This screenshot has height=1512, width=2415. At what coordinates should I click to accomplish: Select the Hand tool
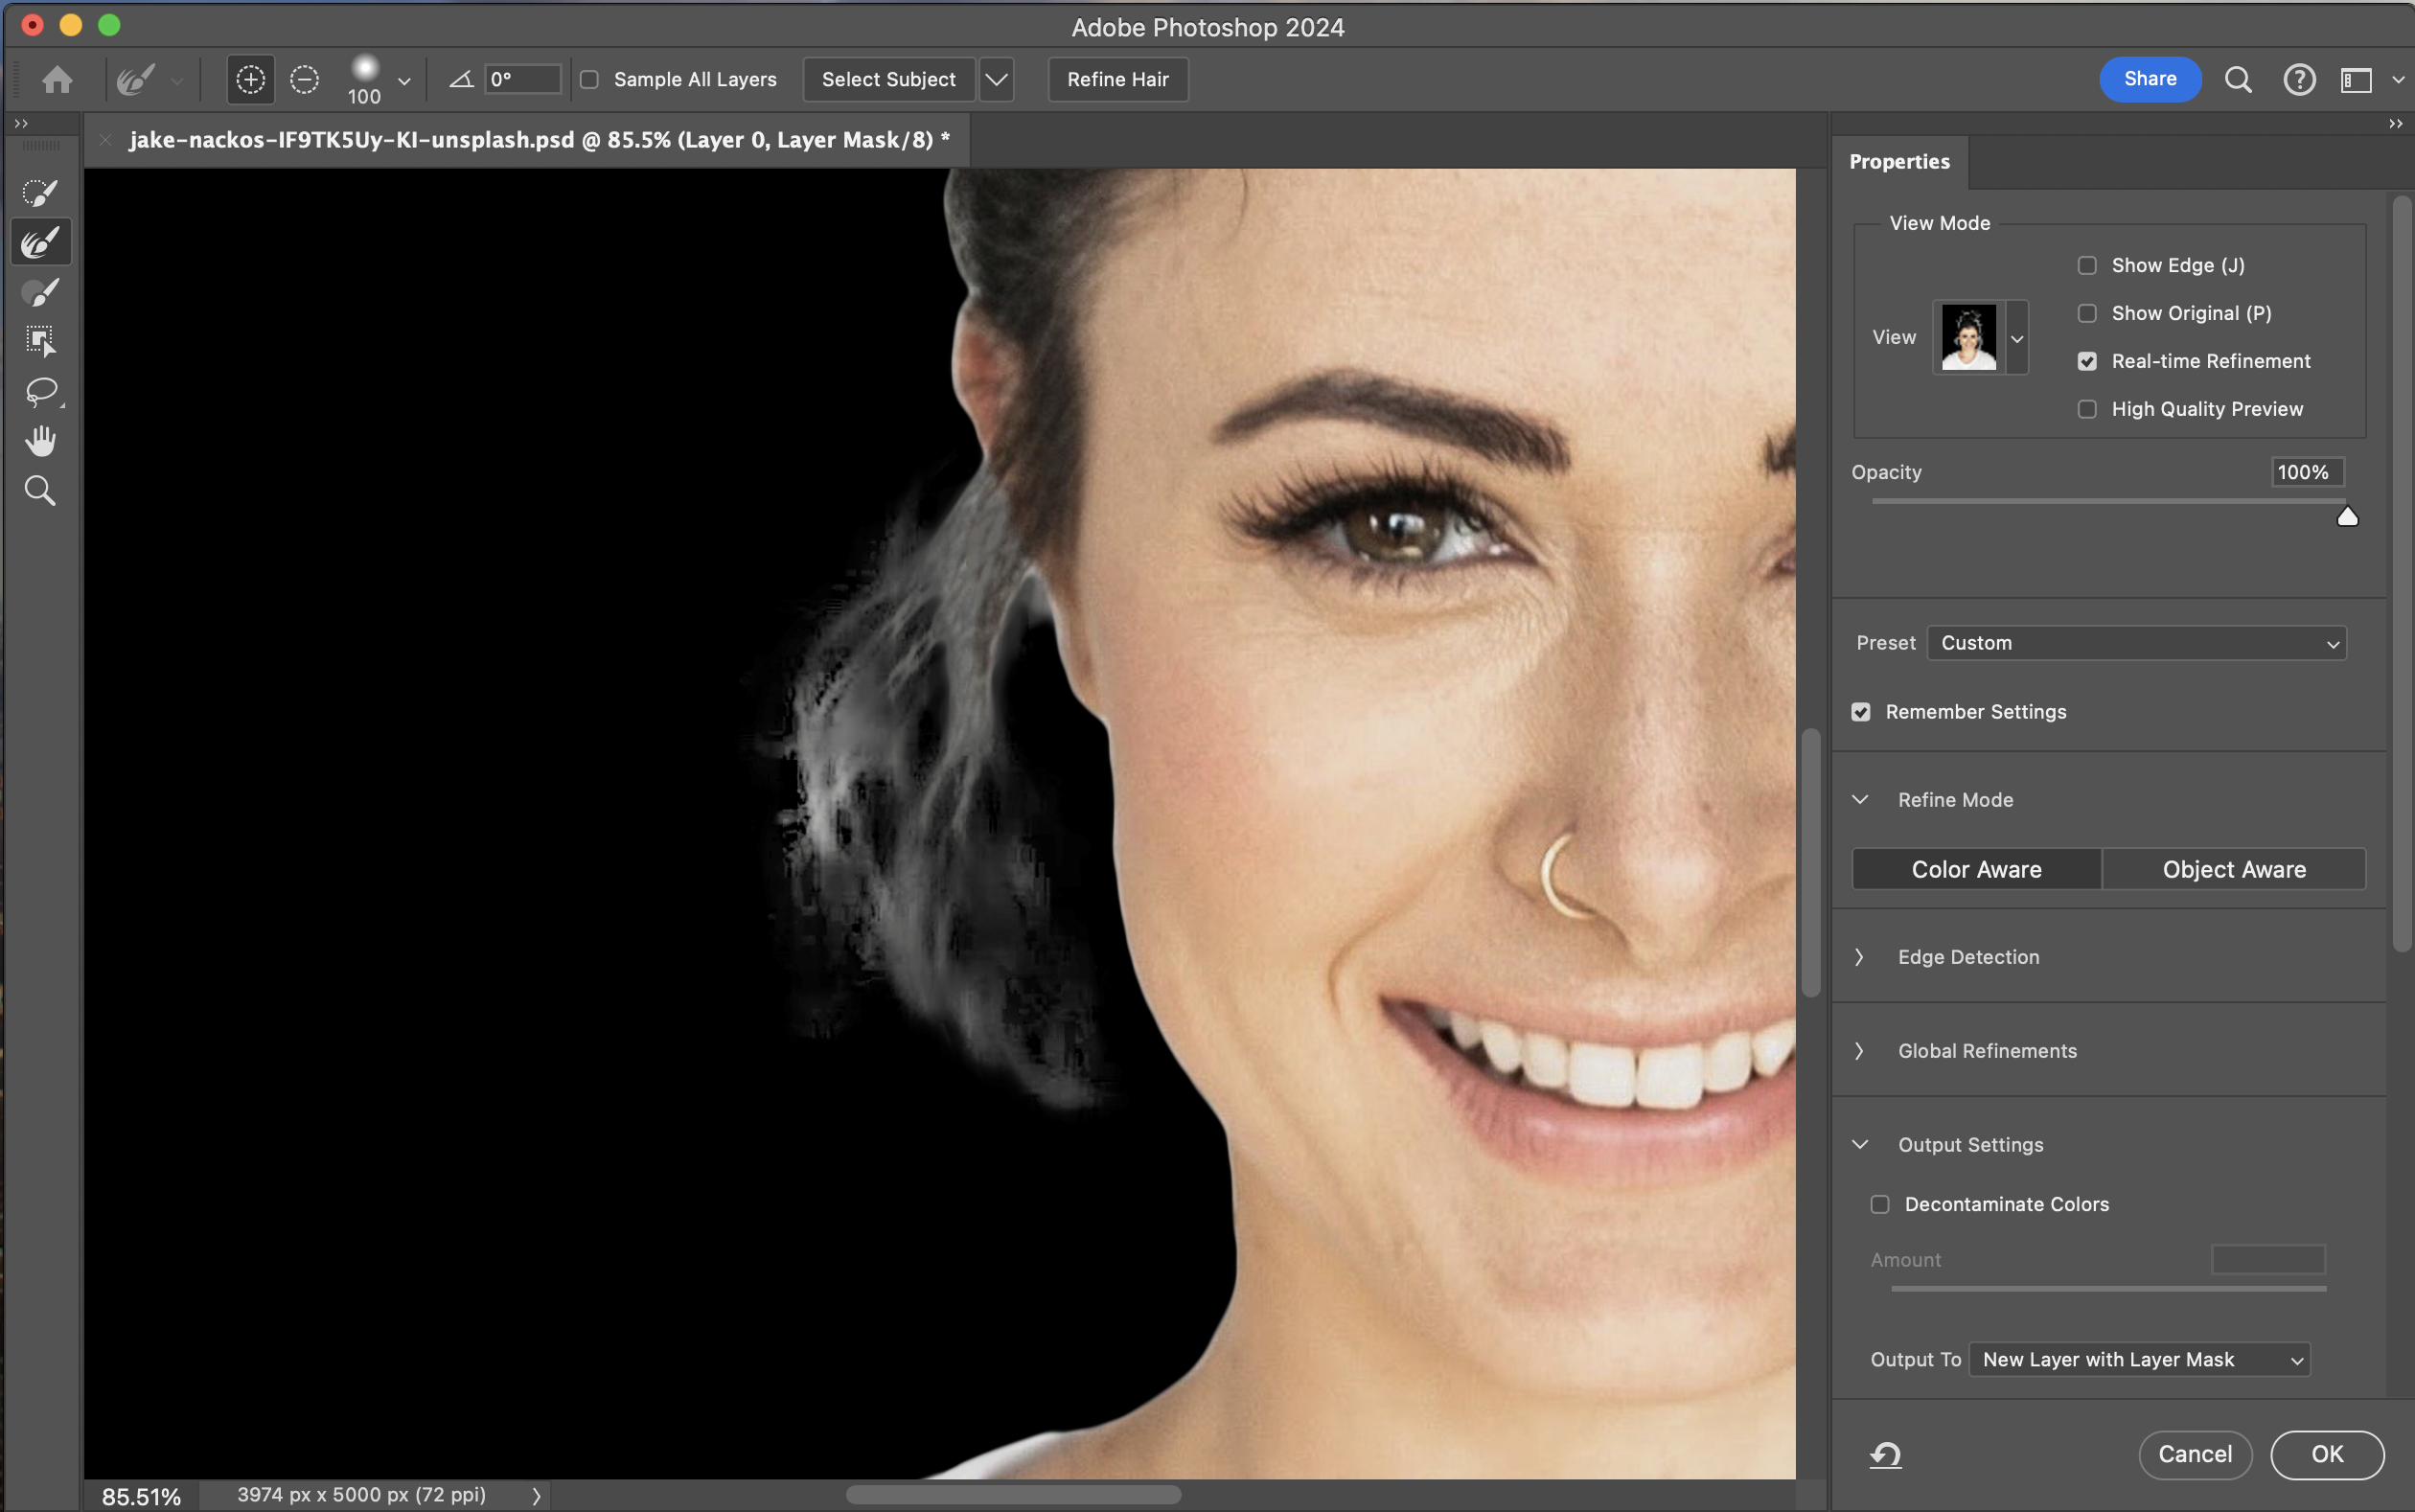[40, 441]
